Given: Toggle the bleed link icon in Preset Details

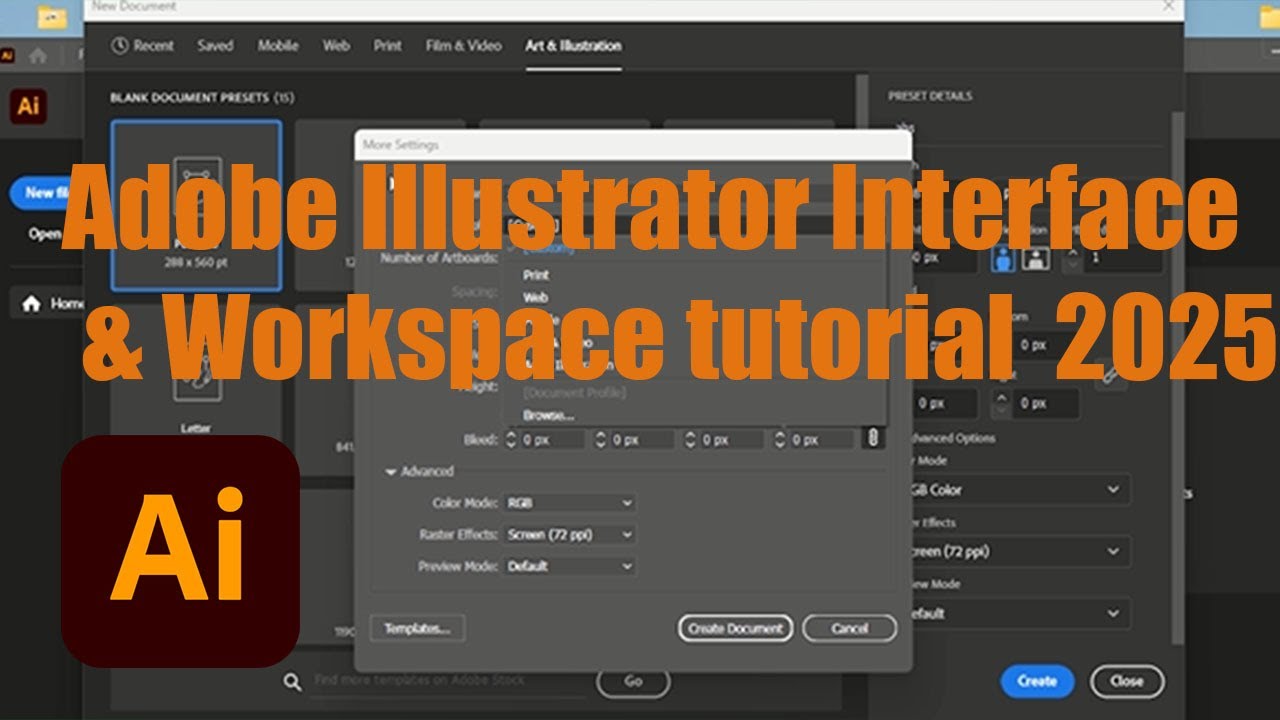Looking at the screenshot, I should (1110, 377).
